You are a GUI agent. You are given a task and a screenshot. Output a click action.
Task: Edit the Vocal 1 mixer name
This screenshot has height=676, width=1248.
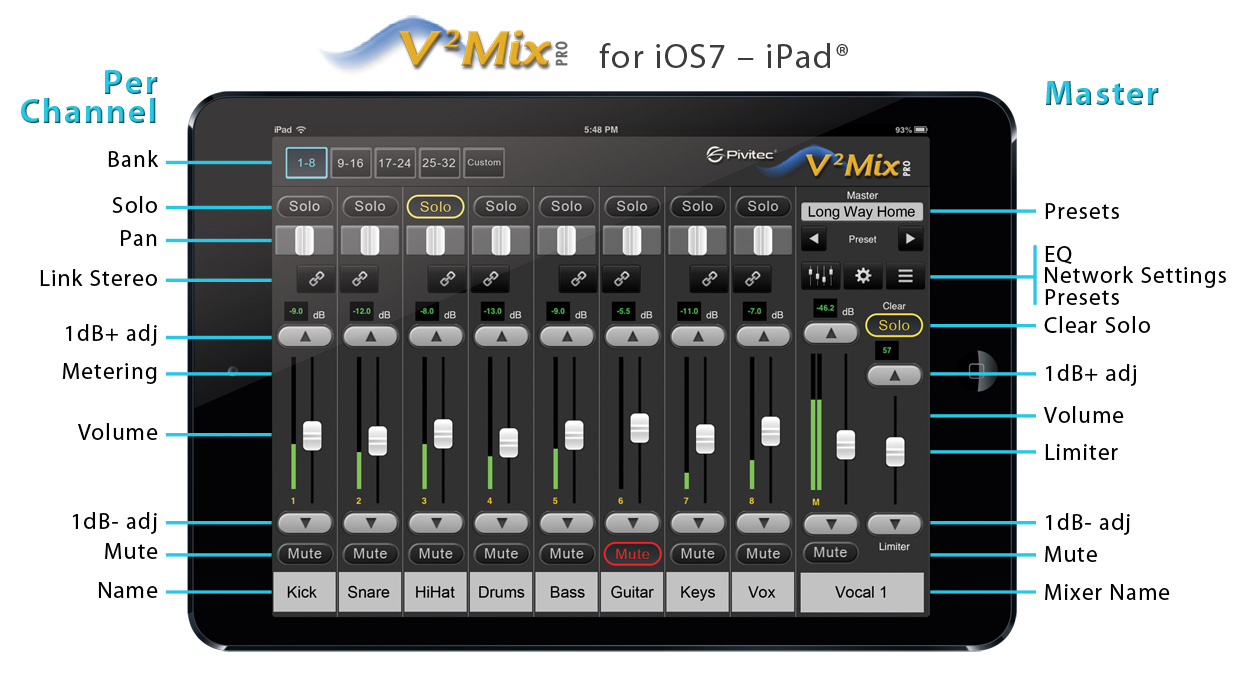862,592
